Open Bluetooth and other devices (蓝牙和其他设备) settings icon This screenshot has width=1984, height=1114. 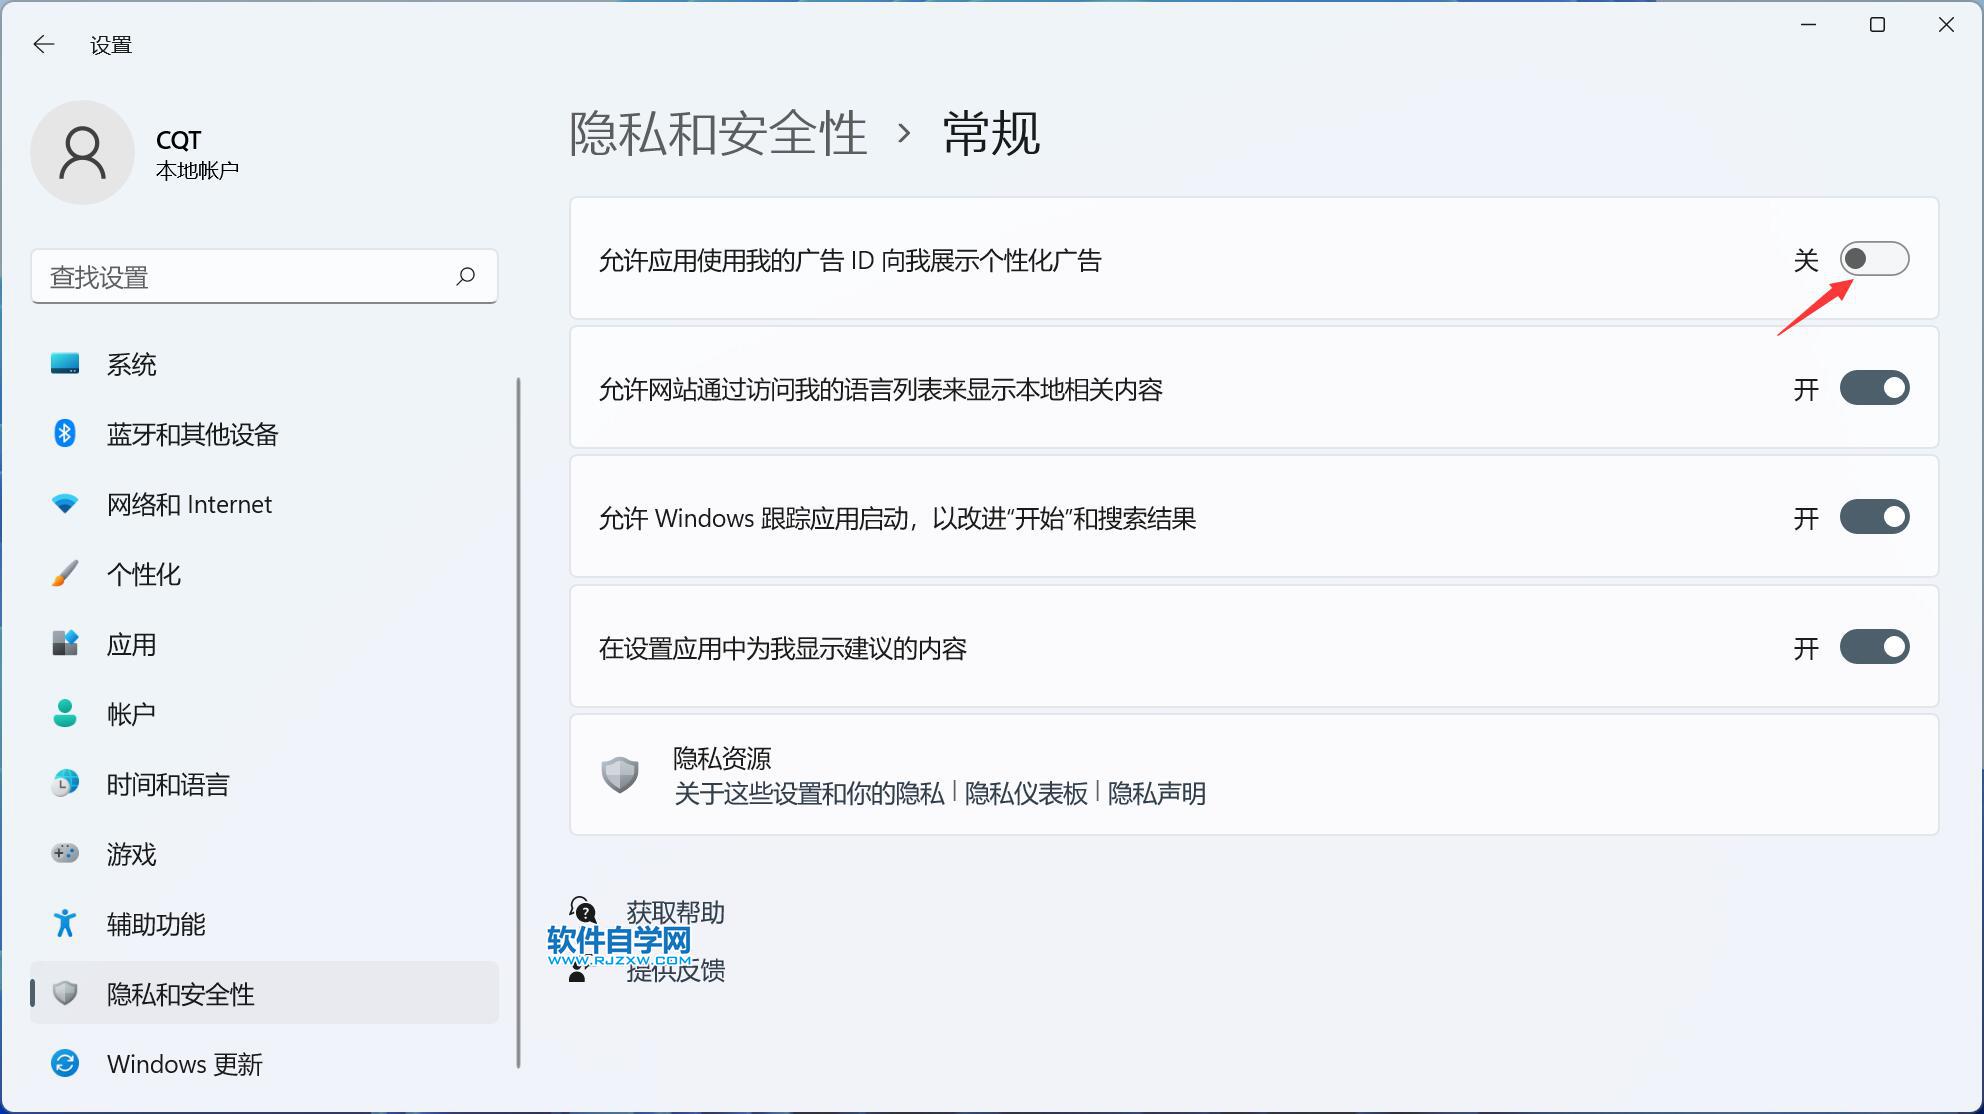[x=65, y=434]
